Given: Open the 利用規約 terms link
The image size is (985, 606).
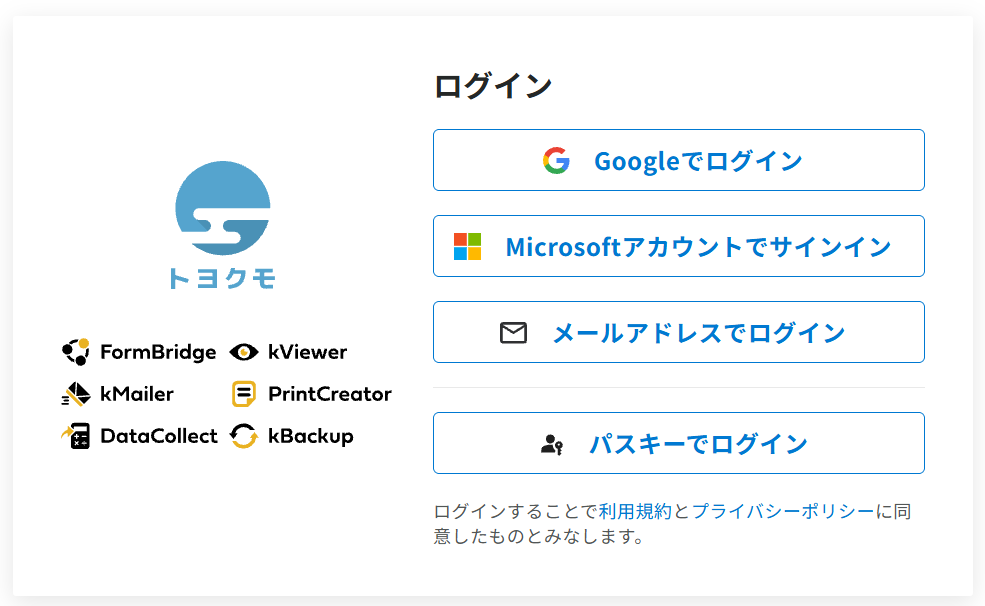Looking at the screenshot, I should pos(635,511).
